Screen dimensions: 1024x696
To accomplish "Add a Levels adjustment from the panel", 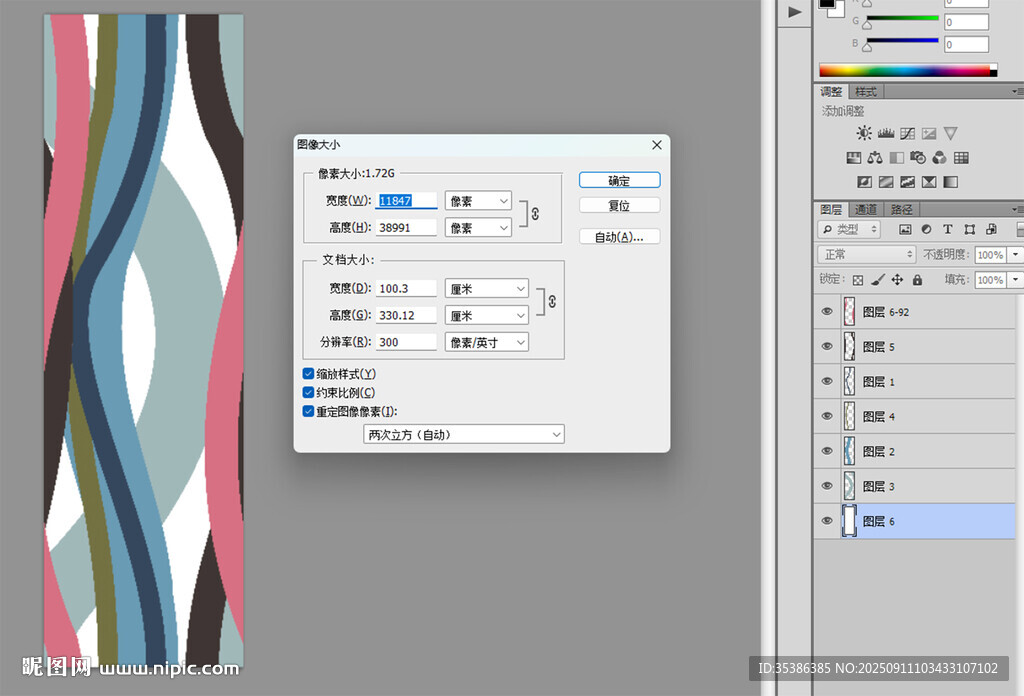I will (885, 133).
